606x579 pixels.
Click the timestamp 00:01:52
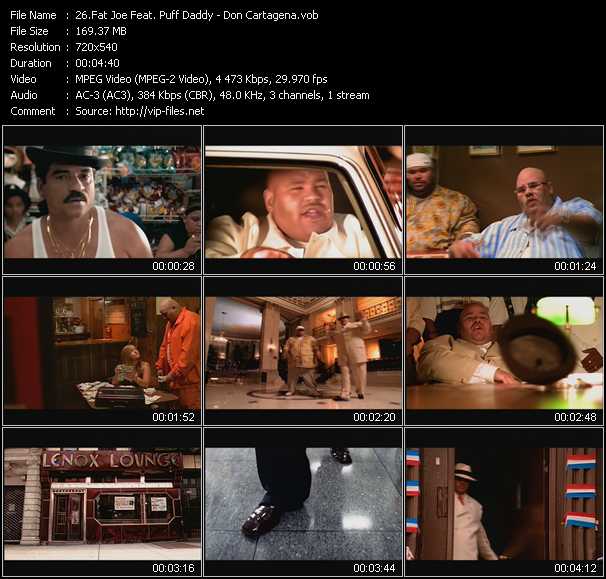(x=174, y=417)
